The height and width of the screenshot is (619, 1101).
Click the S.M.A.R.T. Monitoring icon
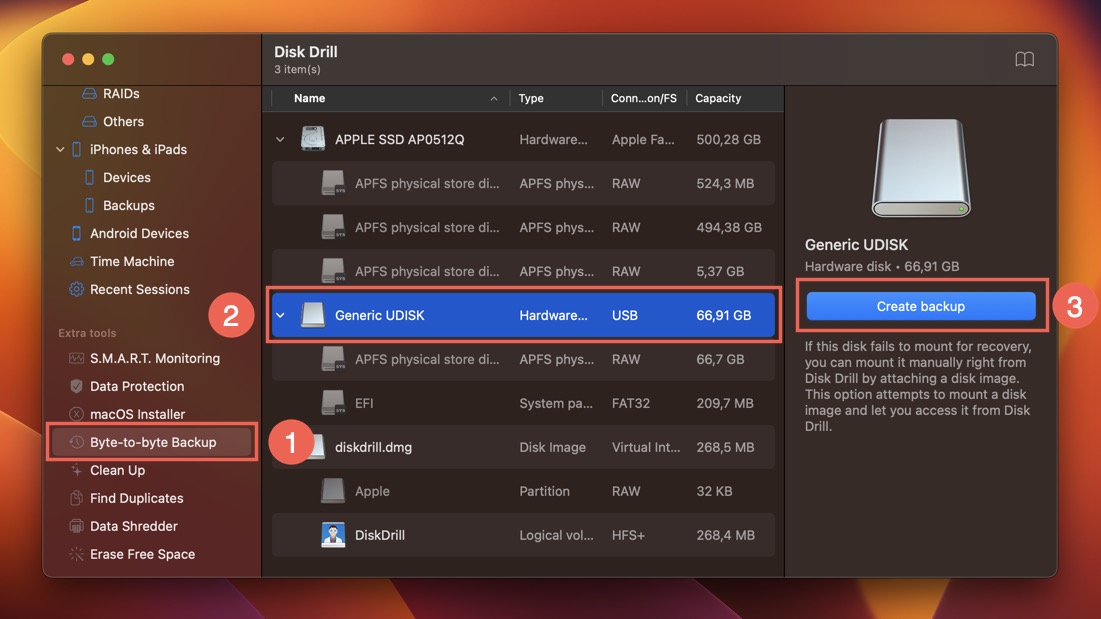point(77,358)
